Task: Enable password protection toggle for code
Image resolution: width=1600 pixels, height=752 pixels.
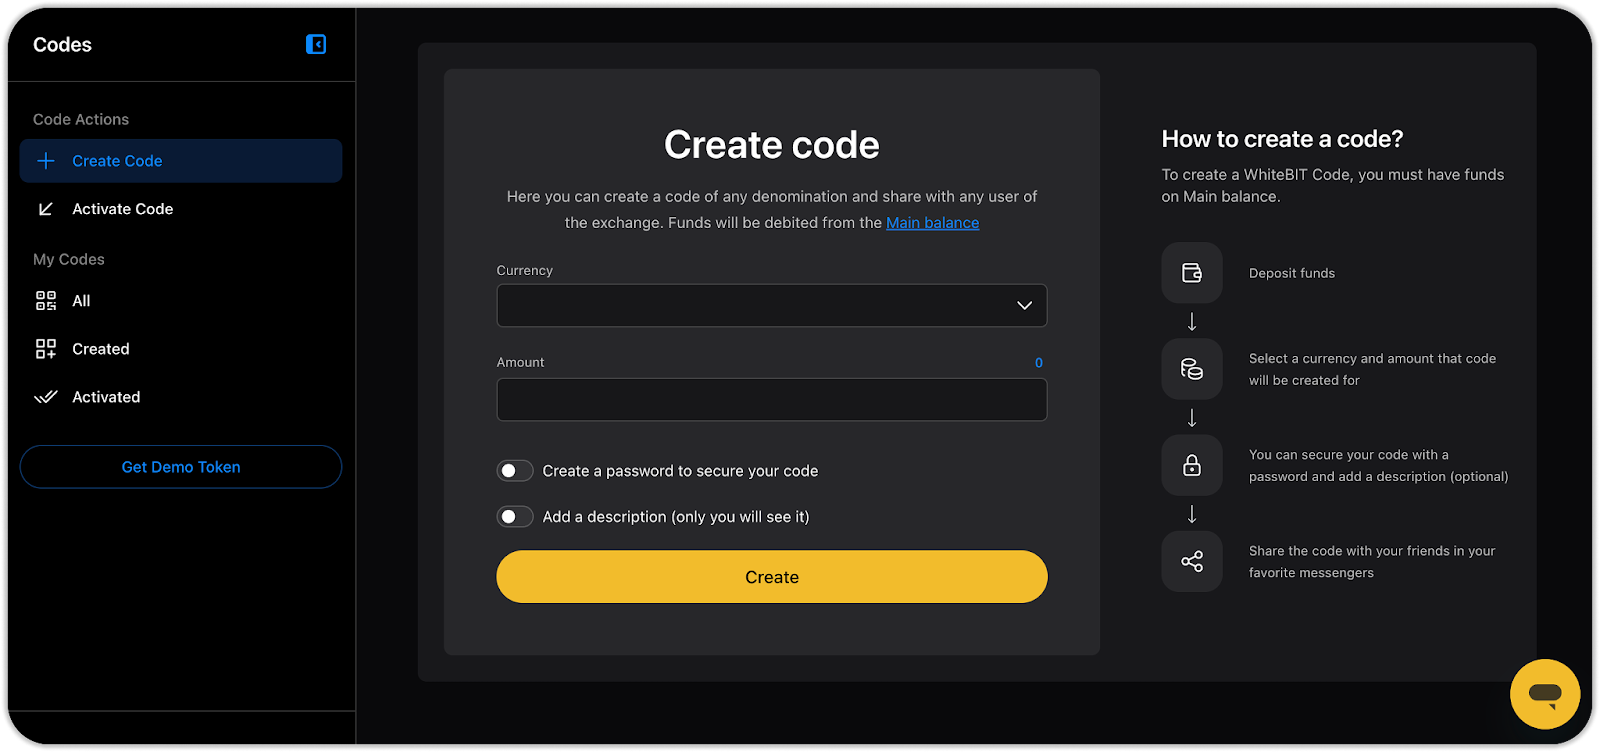Action: 515,471
